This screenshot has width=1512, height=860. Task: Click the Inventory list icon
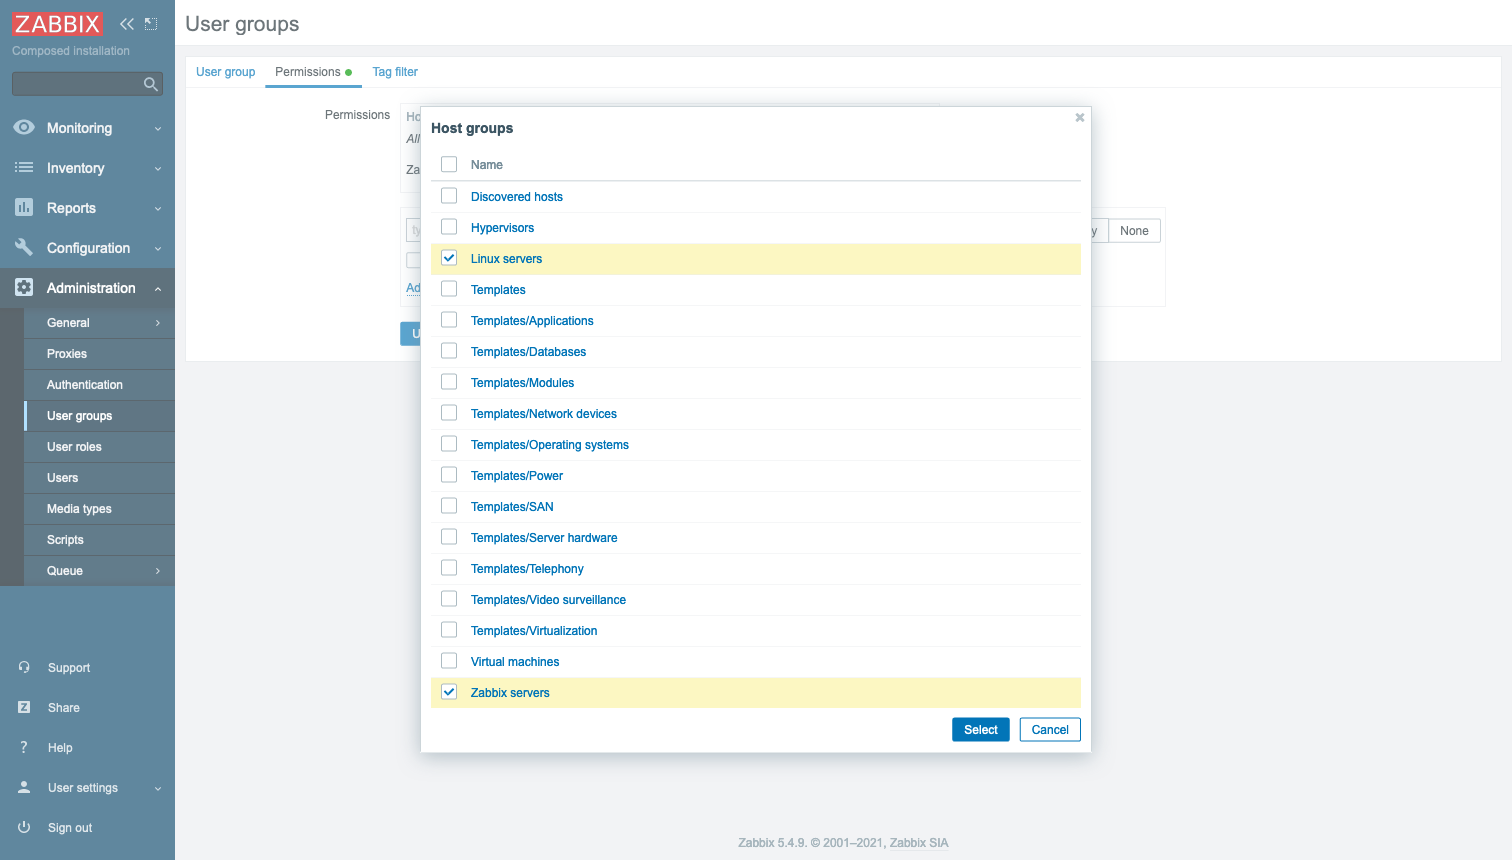pos(24,167)
